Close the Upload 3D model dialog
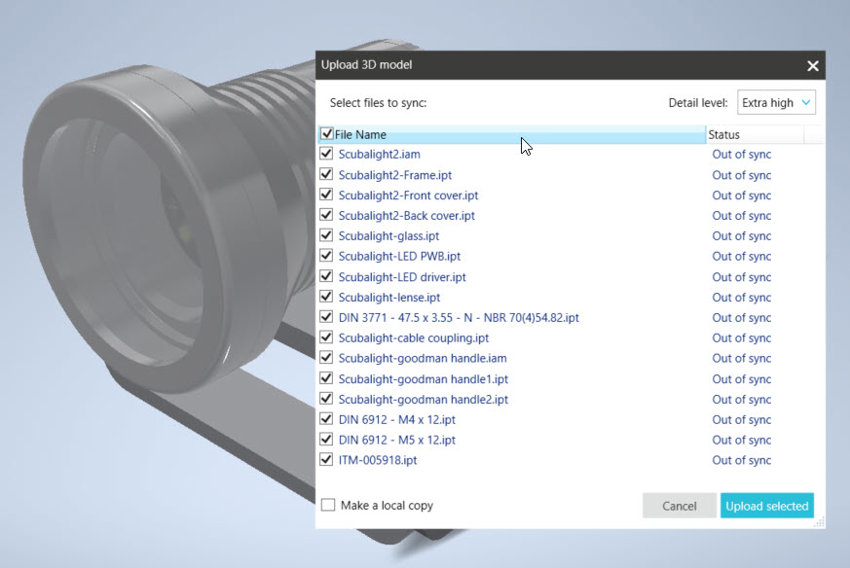This screenshot has width=850, height=568. click(813, 66)
